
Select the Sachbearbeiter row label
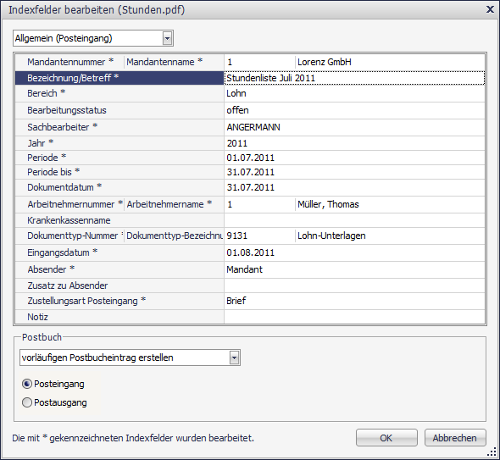pyautogui.click(x=120, y=127)
